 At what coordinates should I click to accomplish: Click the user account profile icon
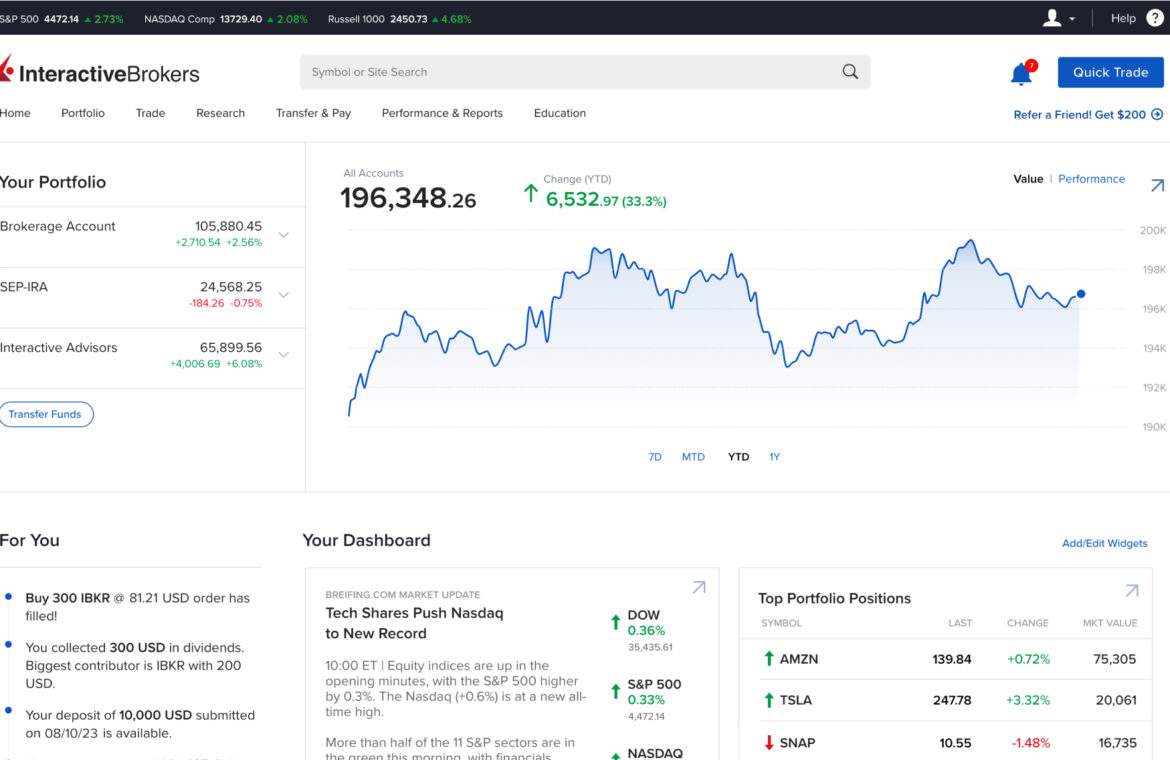[x=1052, y=18]
